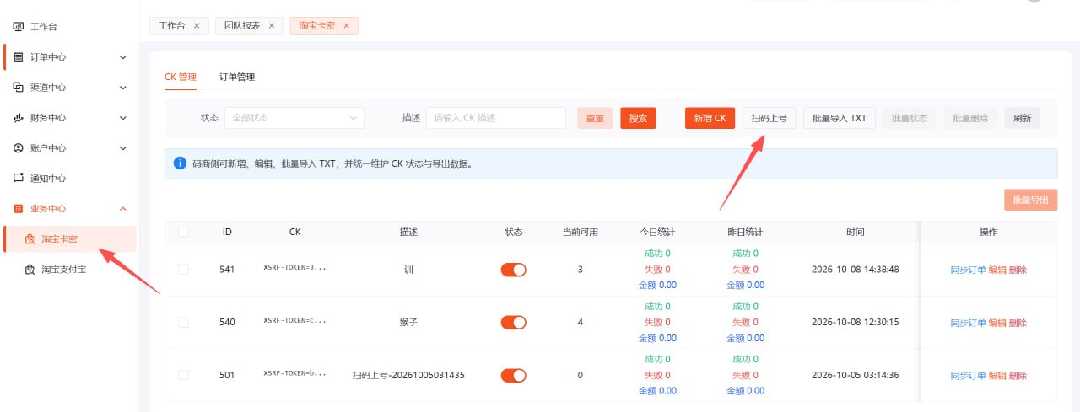1080x412 pixels.
Task: Open the 状态 filter dropdown
Action: point(295,118)
